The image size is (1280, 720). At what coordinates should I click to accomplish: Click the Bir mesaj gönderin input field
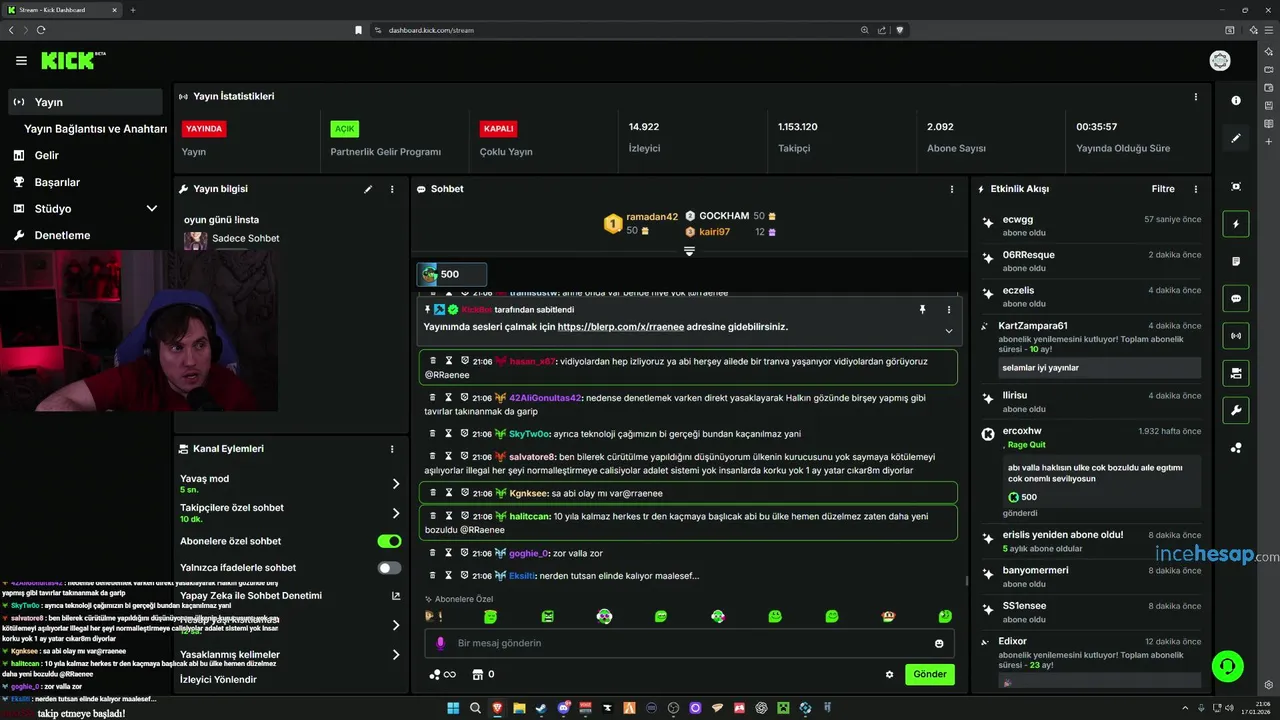pyautogui.click(x=690, y=643)
